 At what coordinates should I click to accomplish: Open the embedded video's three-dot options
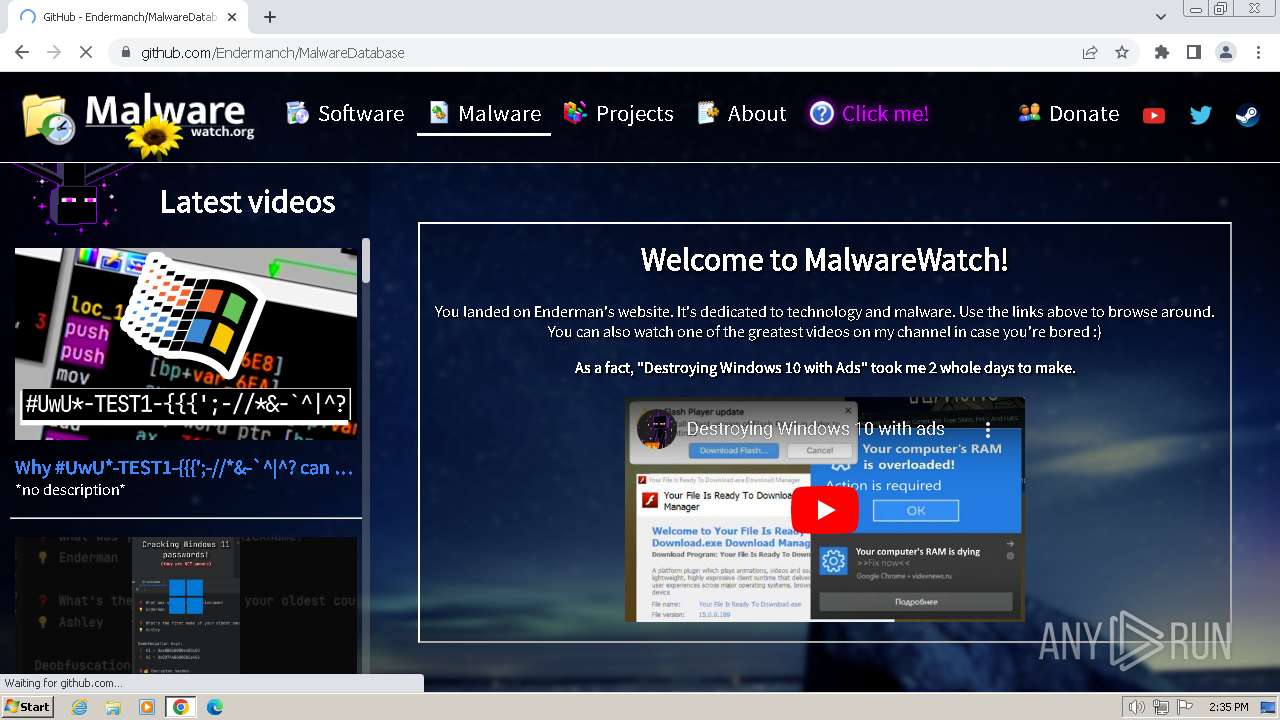pos(988,429)
